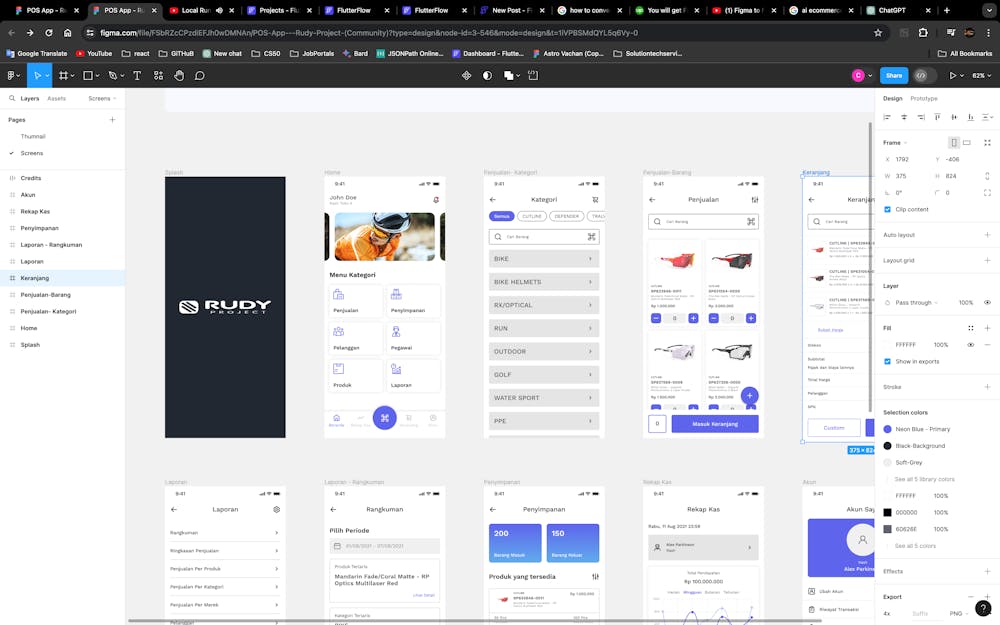
Task: Click See all 5 library colors
Action: (x=924, y=479)
